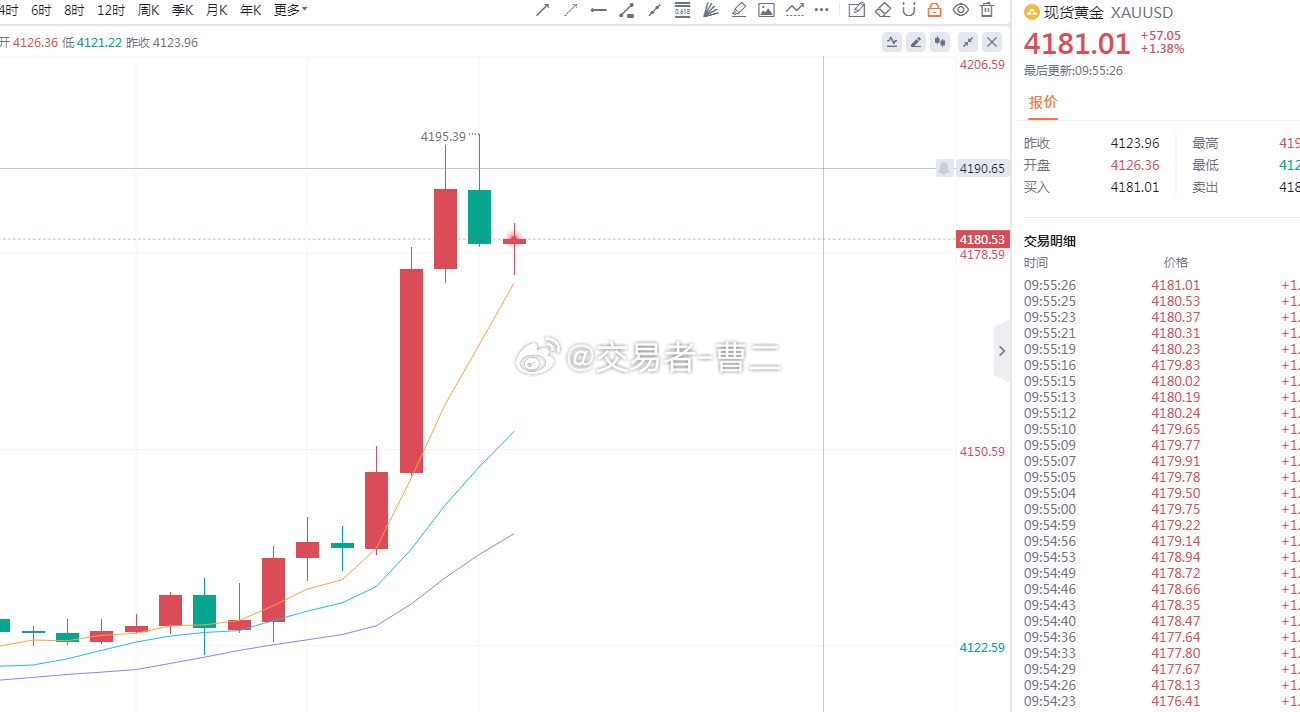Expand the side panel chevron arrow
1300x712 pixels.
[1002, 351]
